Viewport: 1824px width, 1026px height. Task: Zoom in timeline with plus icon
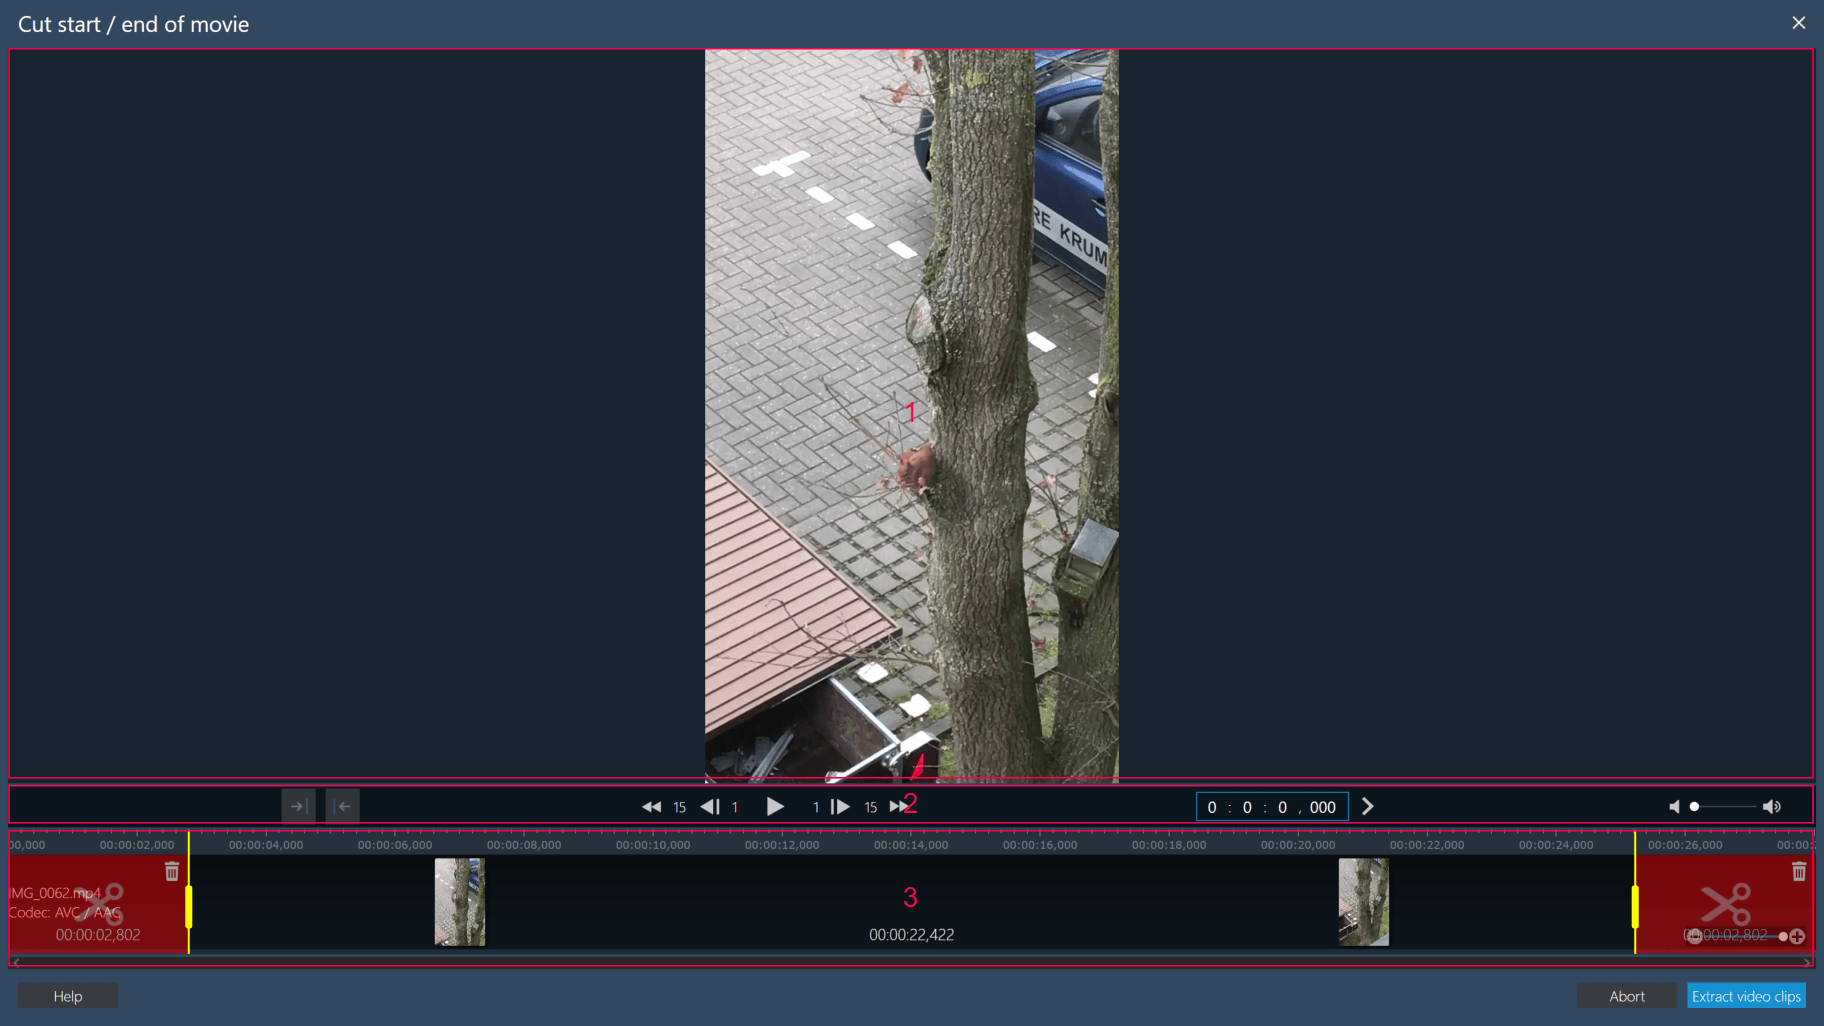coord(1798,937)
